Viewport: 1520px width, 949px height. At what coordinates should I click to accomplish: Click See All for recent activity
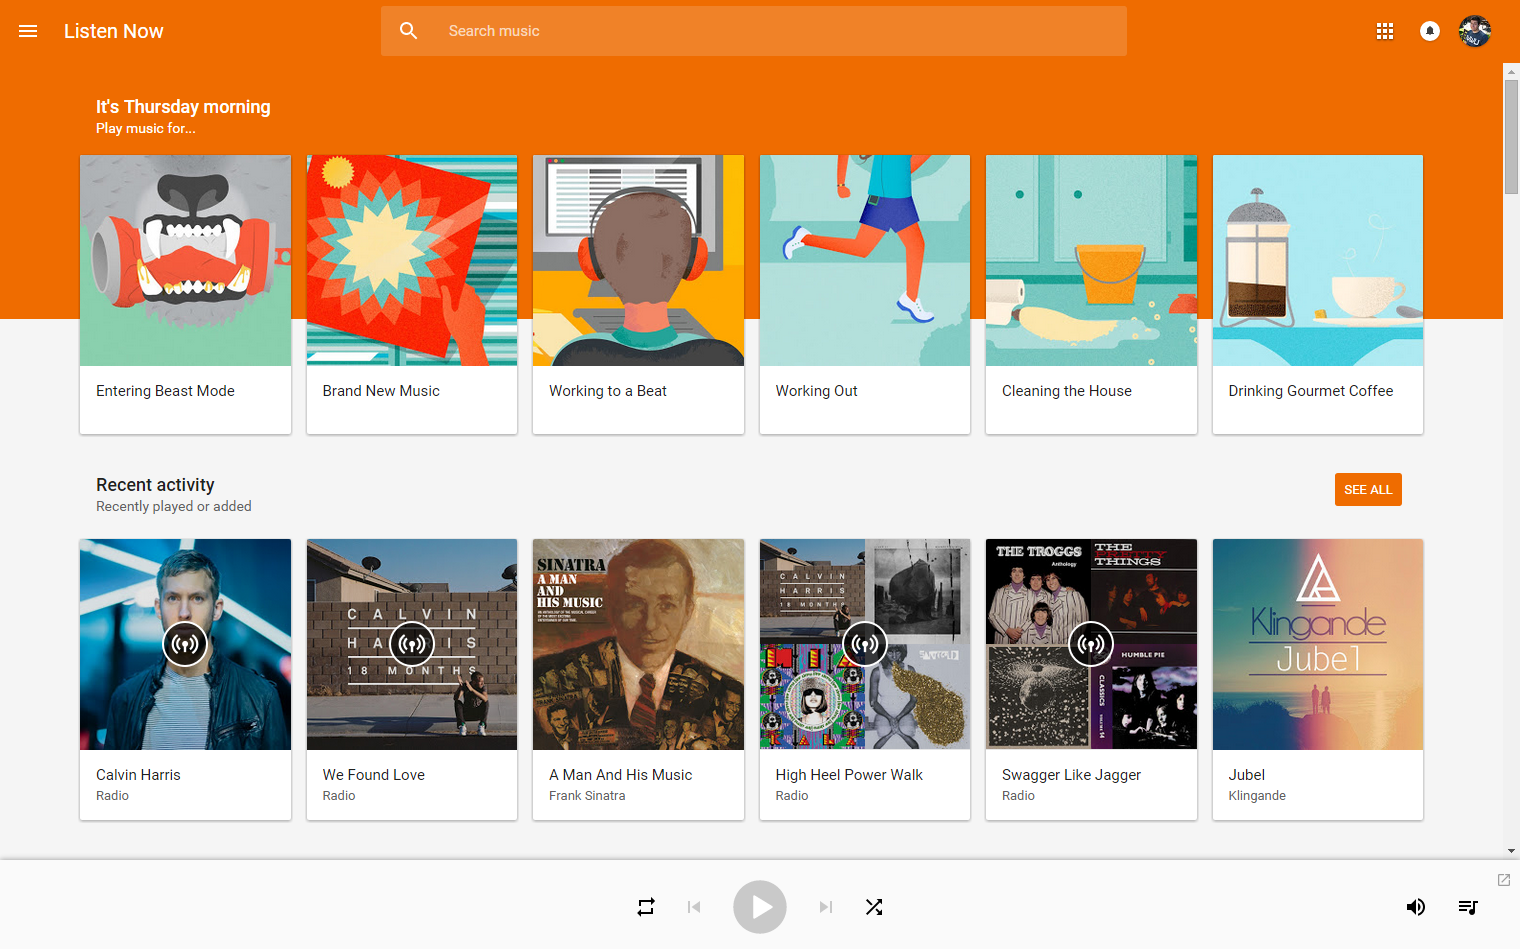click(x=1367, y=490)
